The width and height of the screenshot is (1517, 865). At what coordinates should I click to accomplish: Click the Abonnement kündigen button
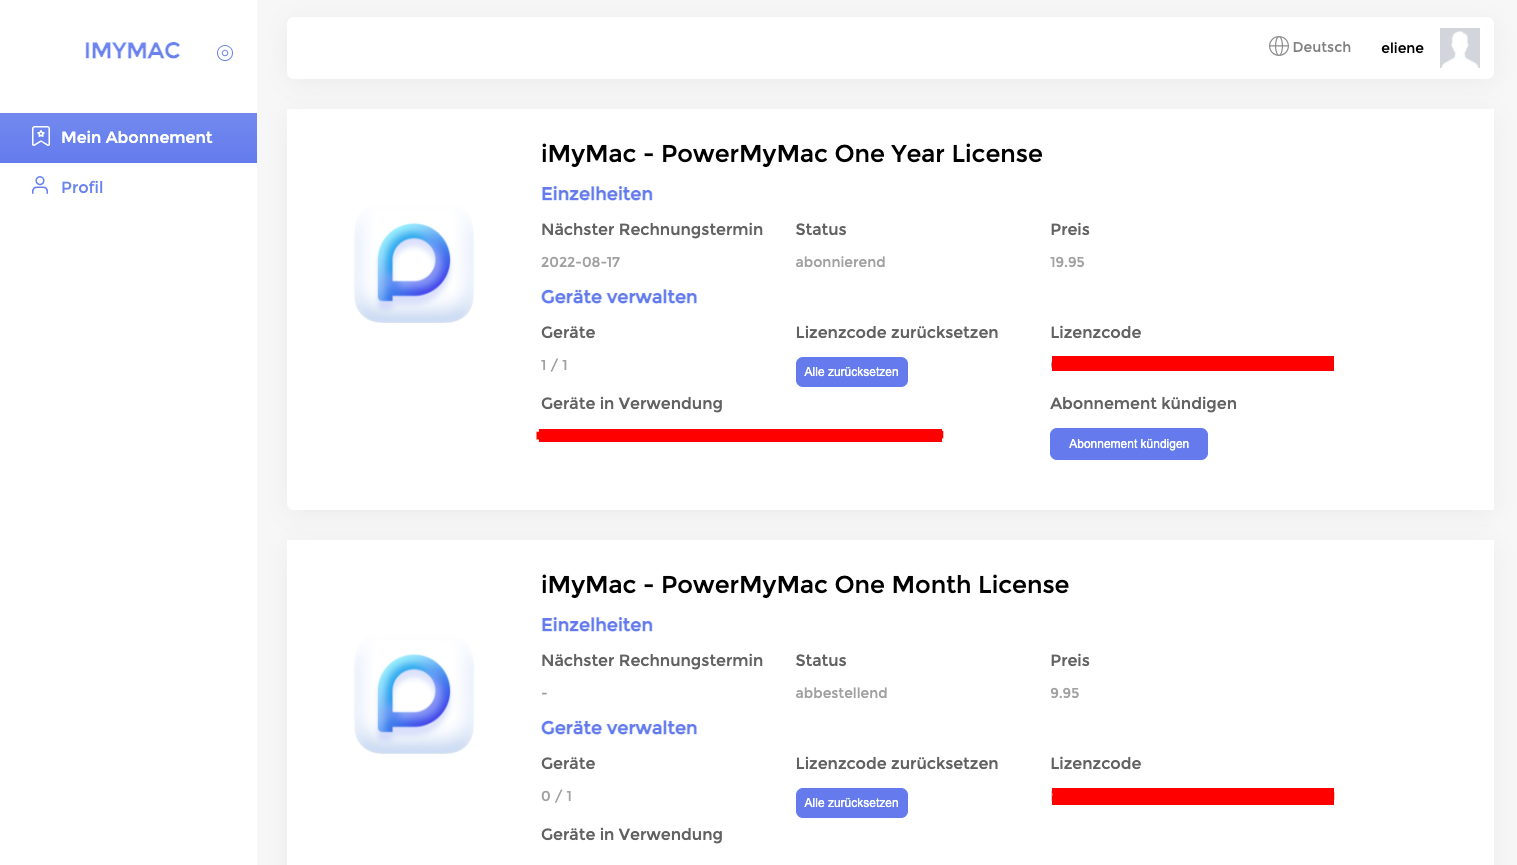pos(1128,444)
